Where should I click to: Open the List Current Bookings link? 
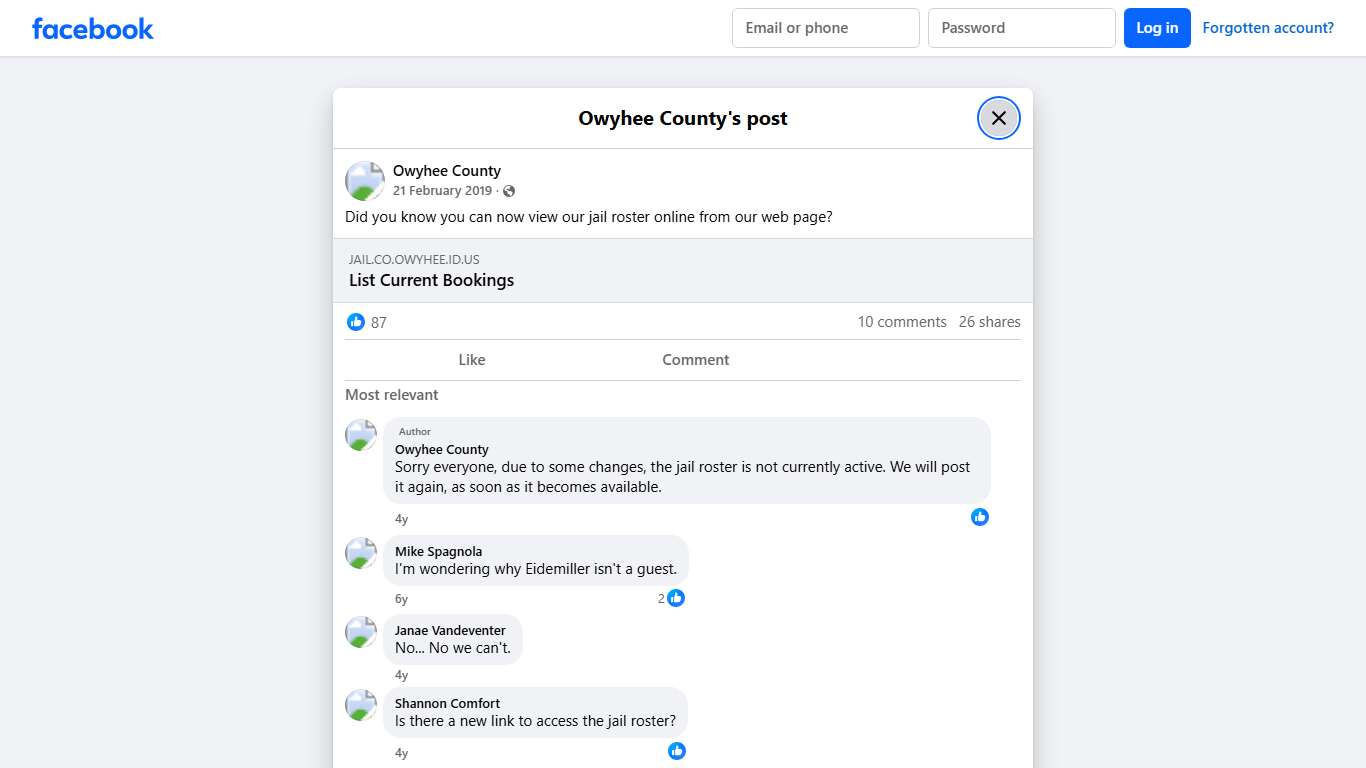click(430, 280)
